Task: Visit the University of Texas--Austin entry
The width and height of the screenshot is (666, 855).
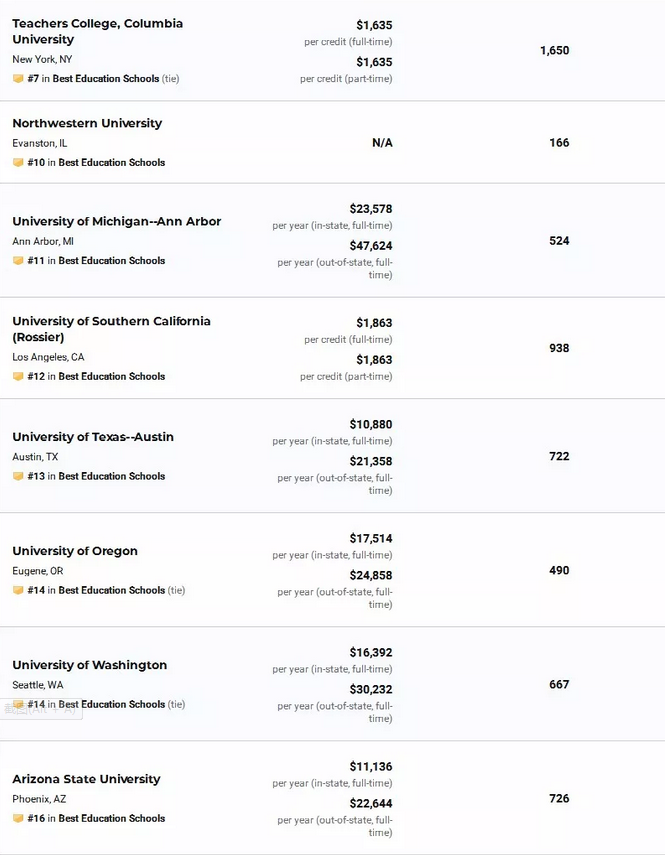Action: coord(93,437)
